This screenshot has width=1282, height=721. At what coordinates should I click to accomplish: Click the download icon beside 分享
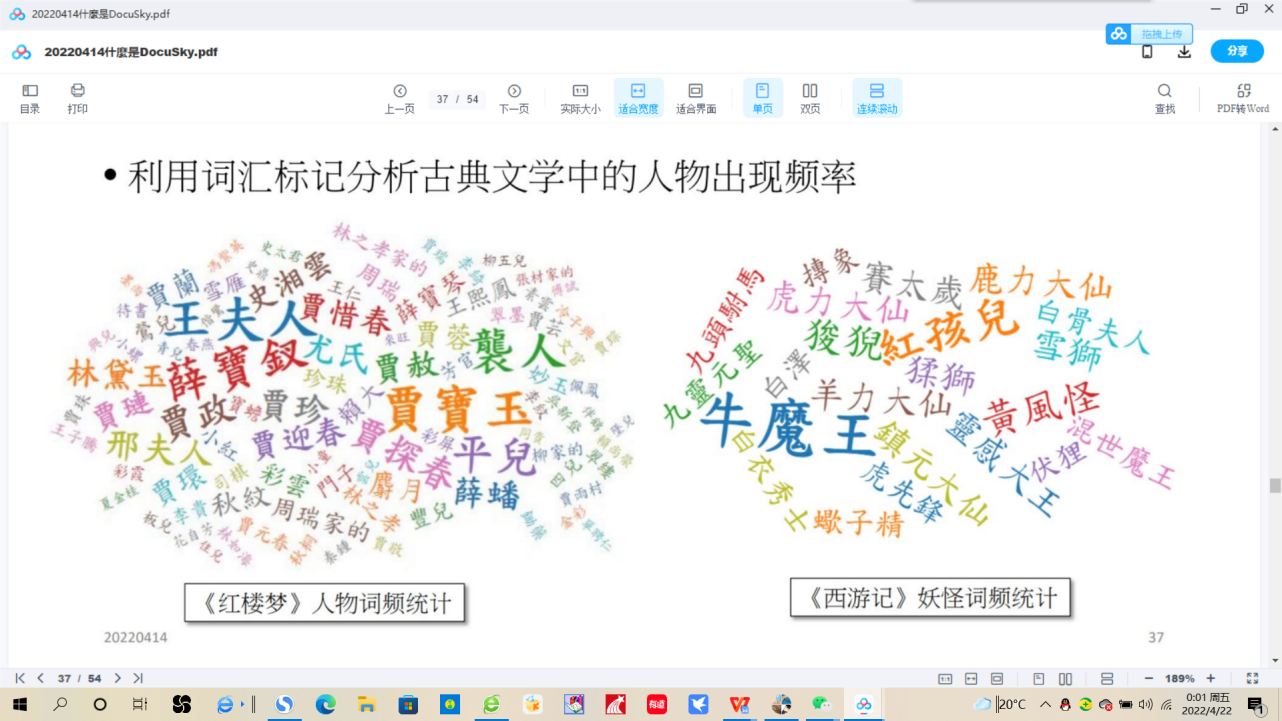1184,52
